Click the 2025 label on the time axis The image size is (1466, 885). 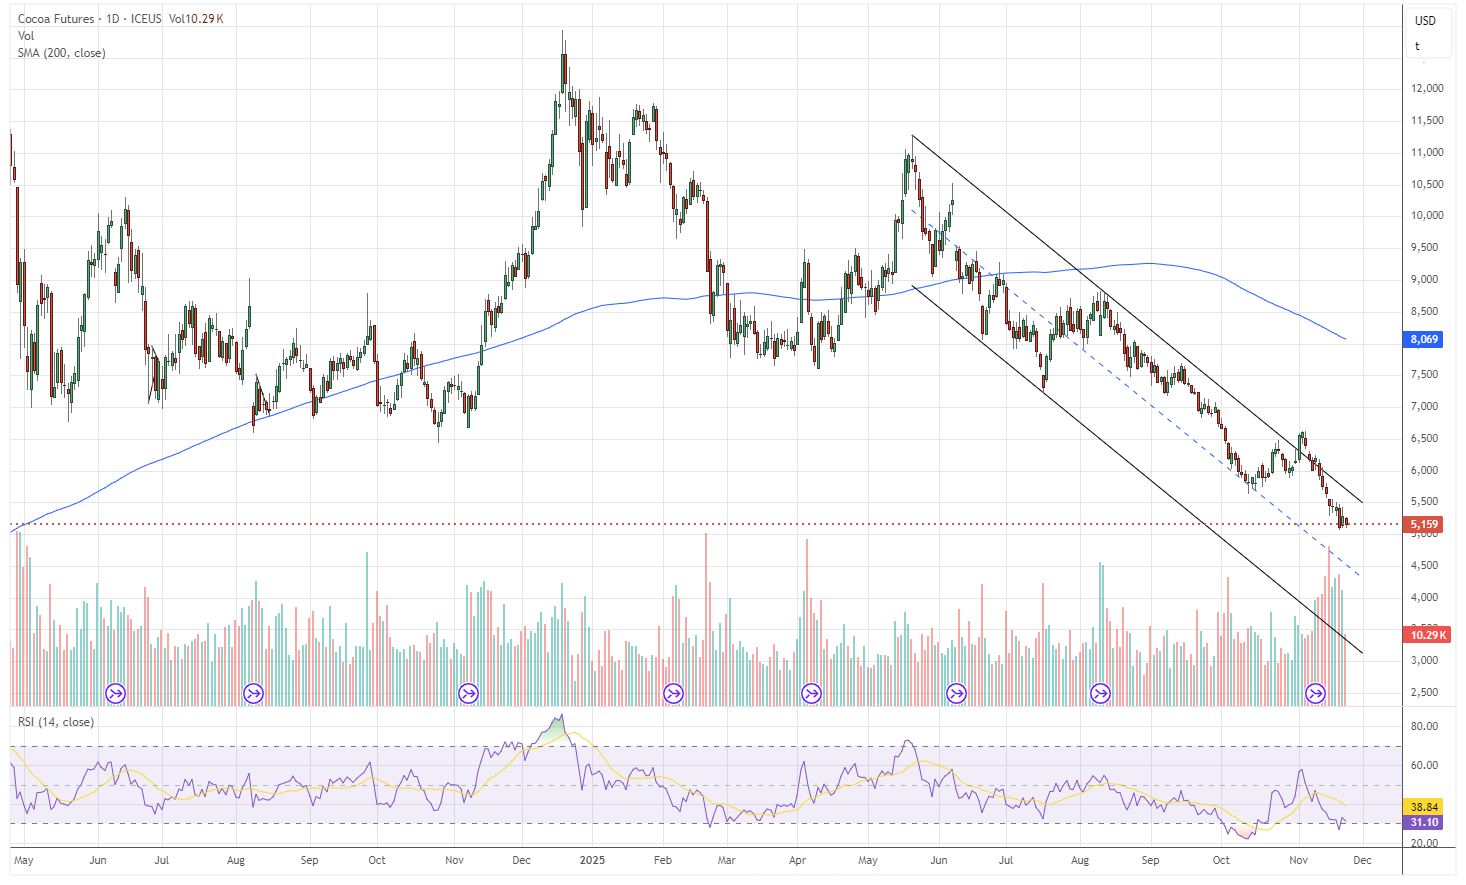592,859
